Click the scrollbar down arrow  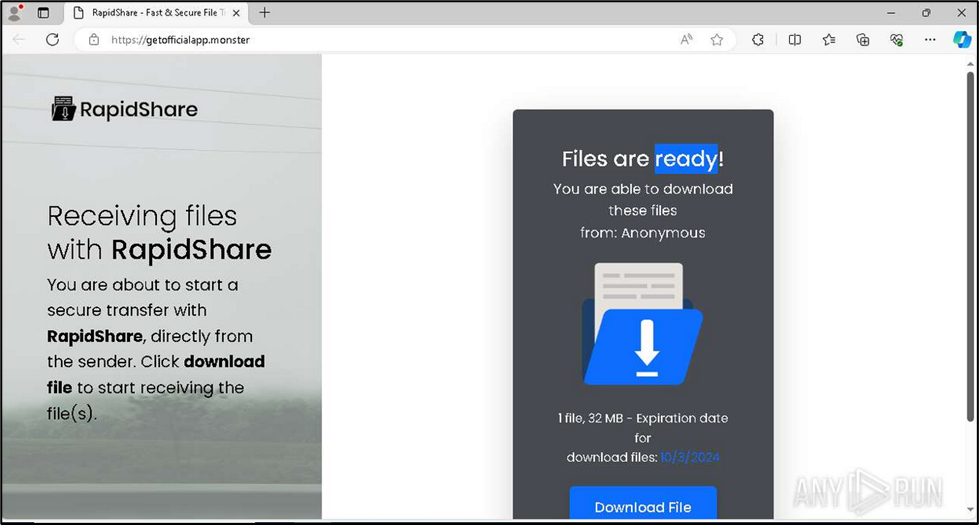[970, 509]
